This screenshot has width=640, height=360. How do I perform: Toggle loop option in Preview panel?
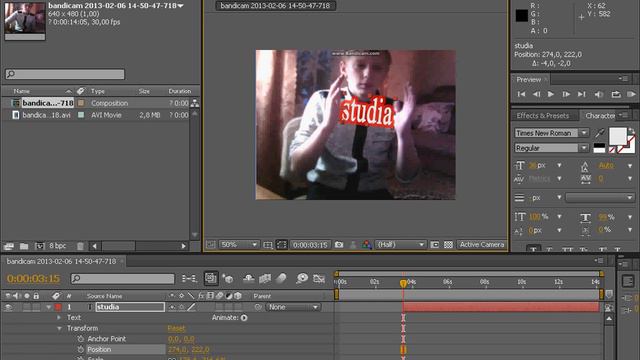616,94
